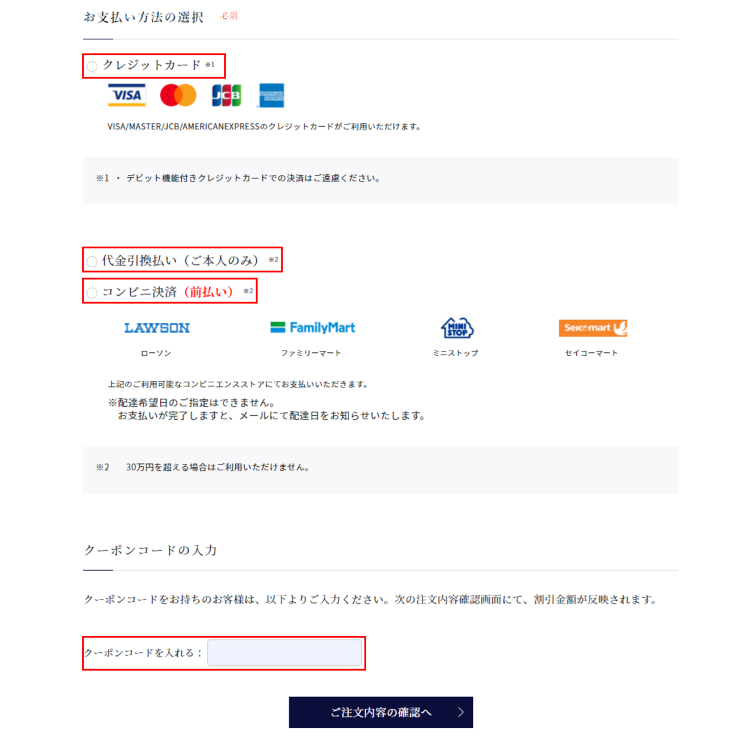Click the クレジットカード label text
The image size is (750, 737).
pos(152,65)
